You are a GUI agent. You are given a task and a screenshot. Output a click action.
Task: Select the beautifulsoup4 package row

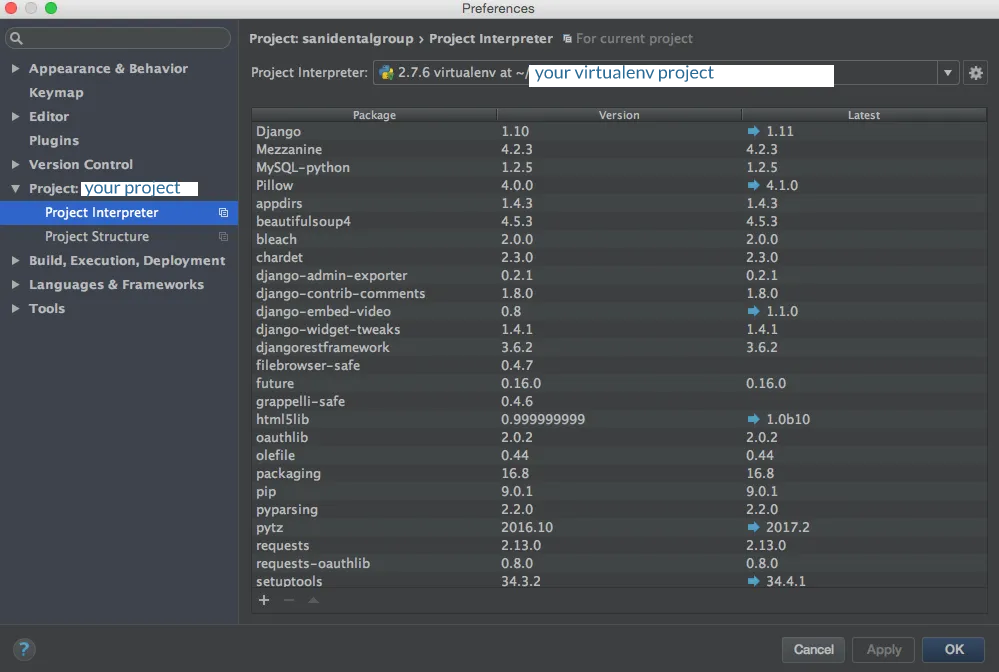[619, 221]
